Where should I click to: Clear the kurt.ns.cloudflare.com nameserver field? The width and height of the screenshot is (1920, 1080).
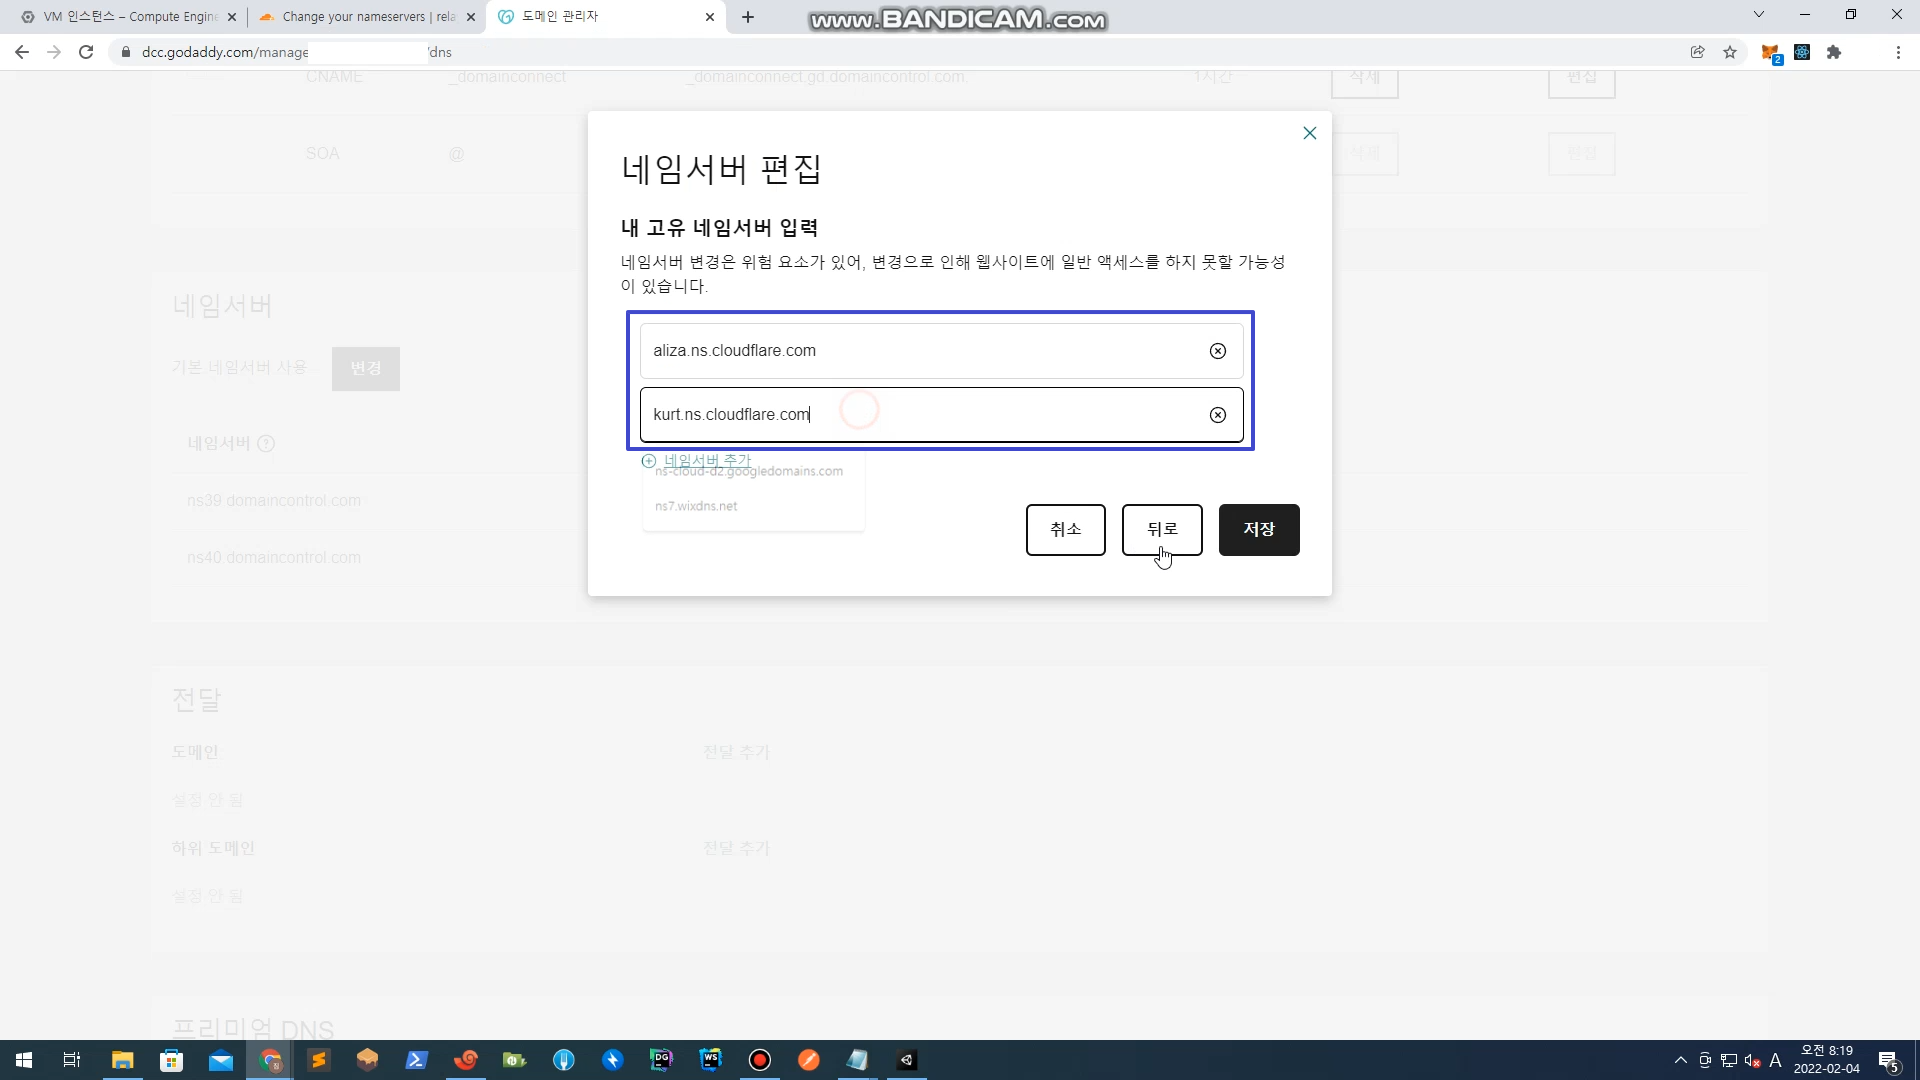[x=1217, y=415]
